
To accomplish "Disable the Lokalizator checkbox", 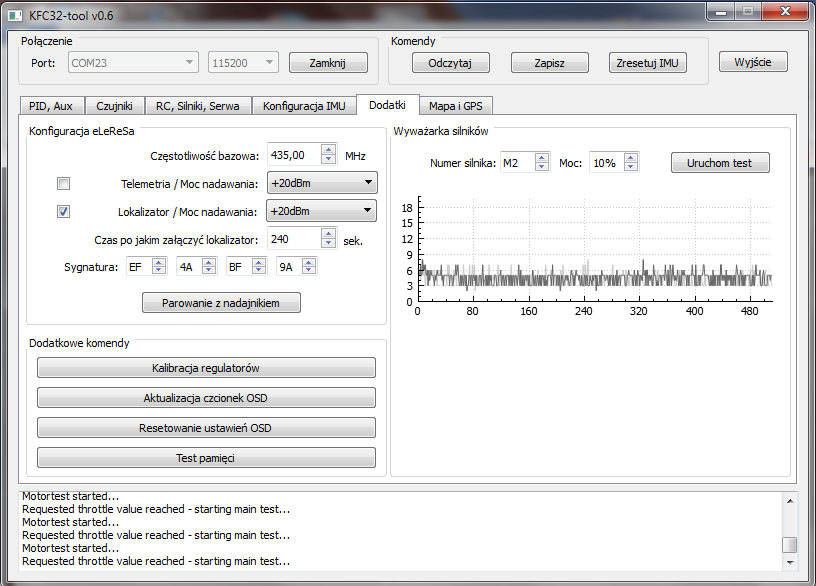I will point(64,211).
